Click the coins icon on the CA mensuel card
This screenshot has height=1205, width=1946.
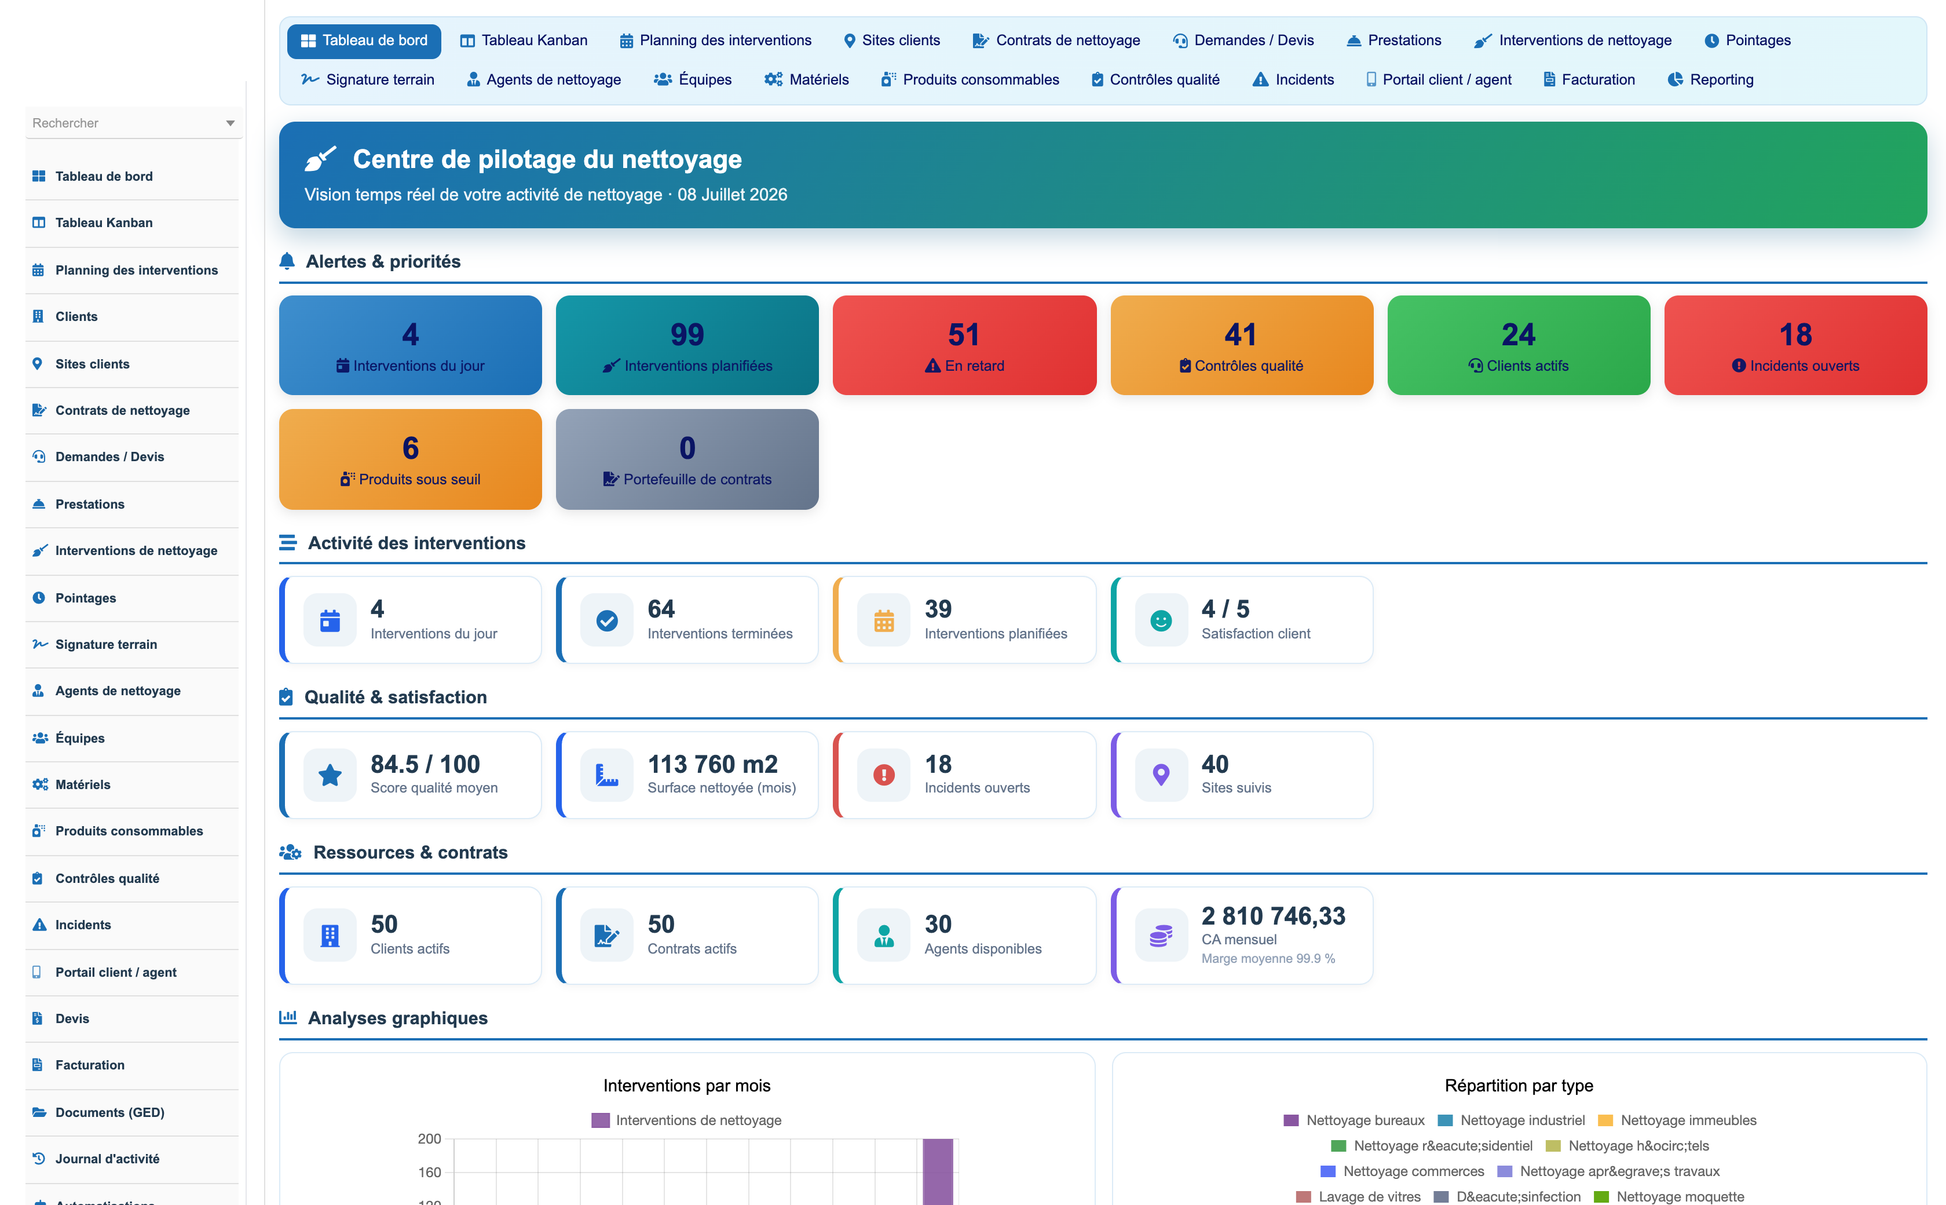[x=1161, y=936]
